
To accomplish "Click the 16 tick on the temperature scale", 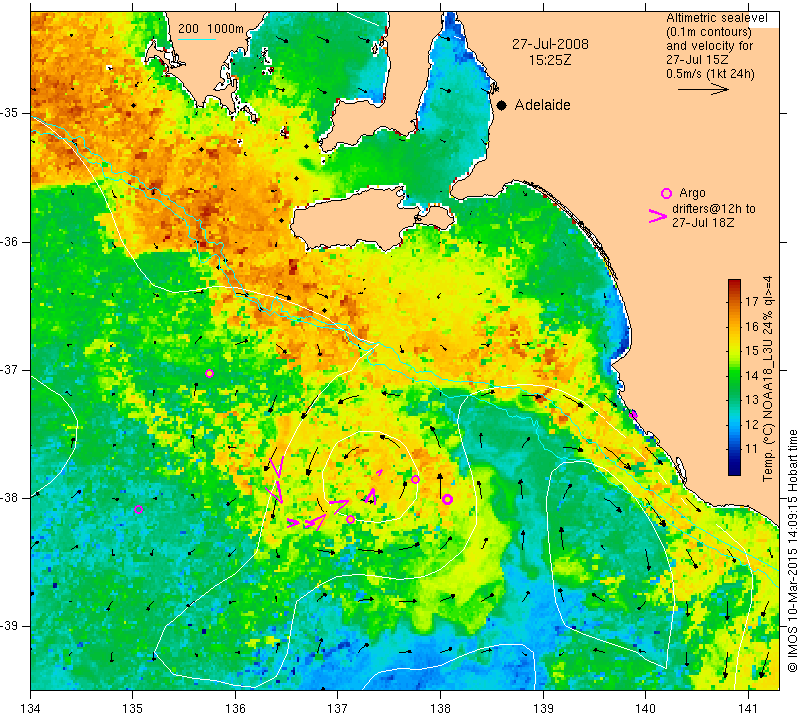I will tap(752, 326).
